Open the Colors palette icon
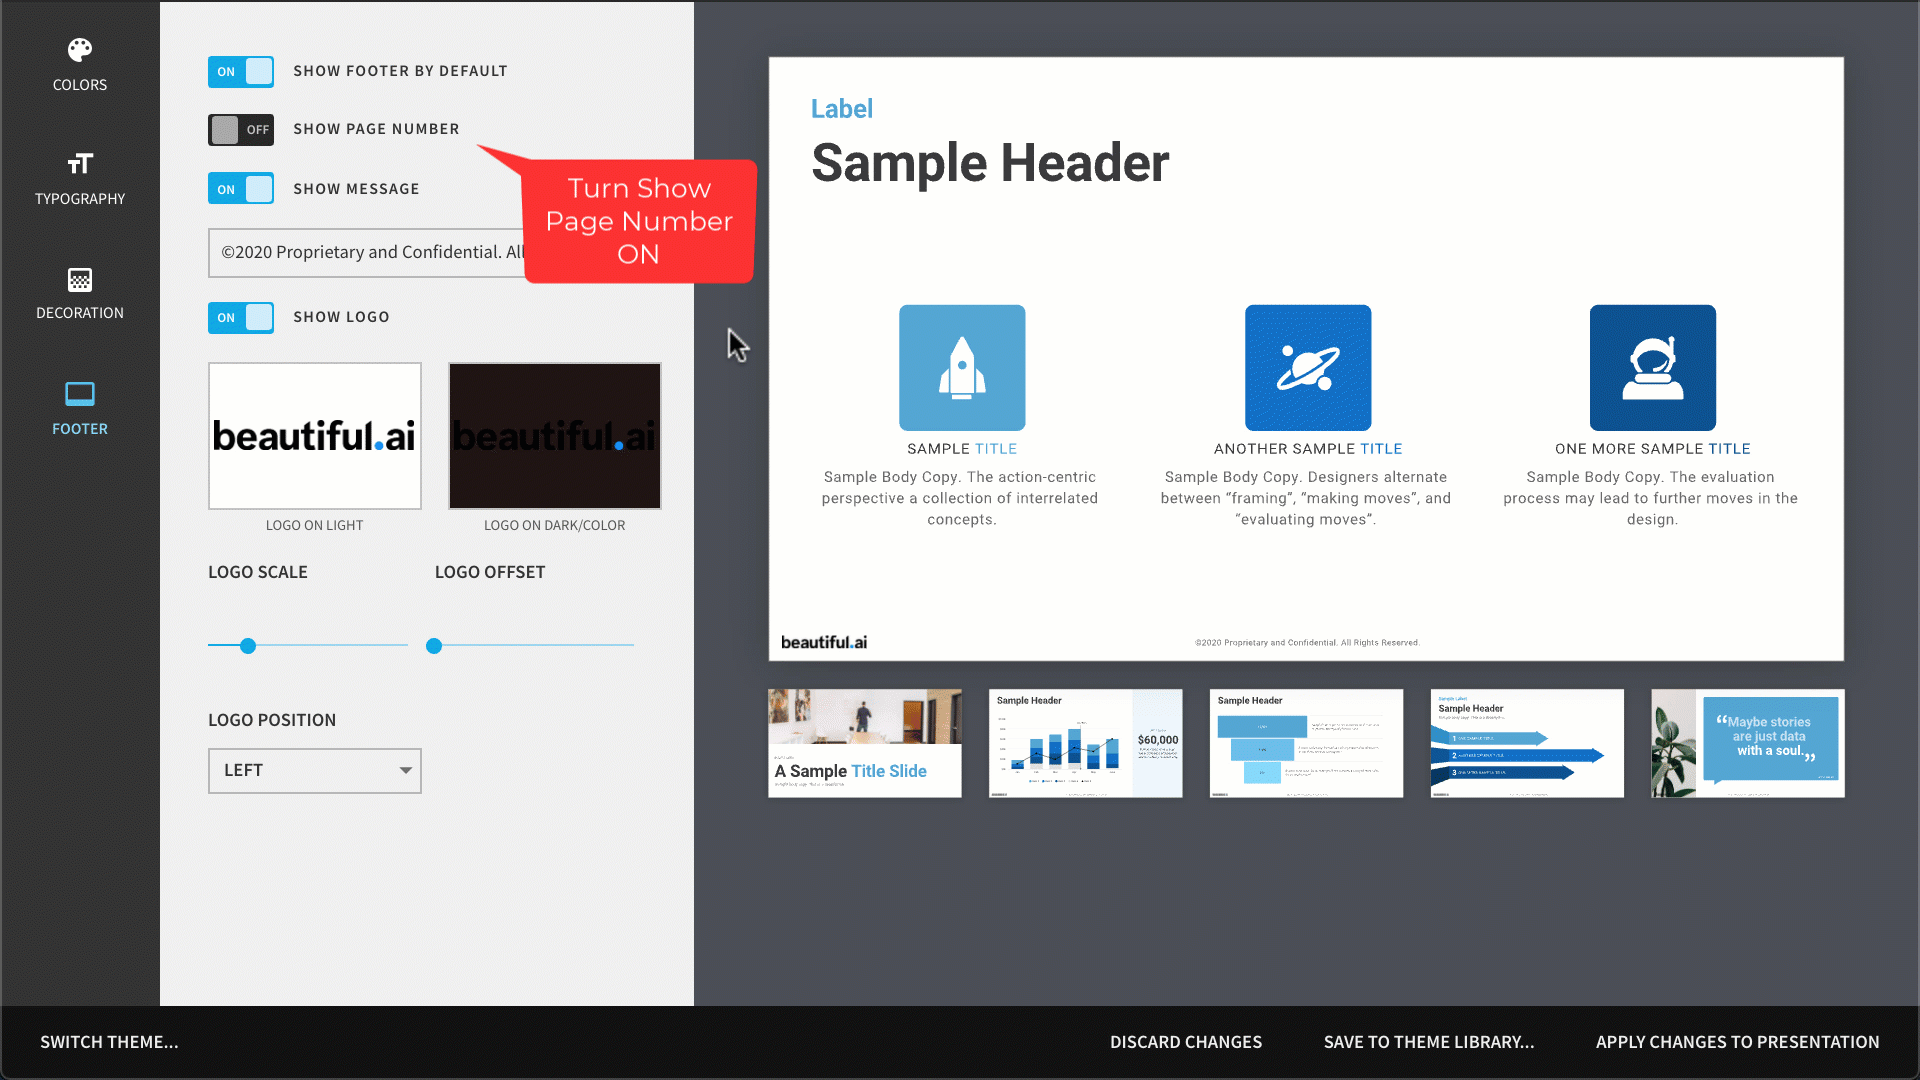 [x=80, y=50]
